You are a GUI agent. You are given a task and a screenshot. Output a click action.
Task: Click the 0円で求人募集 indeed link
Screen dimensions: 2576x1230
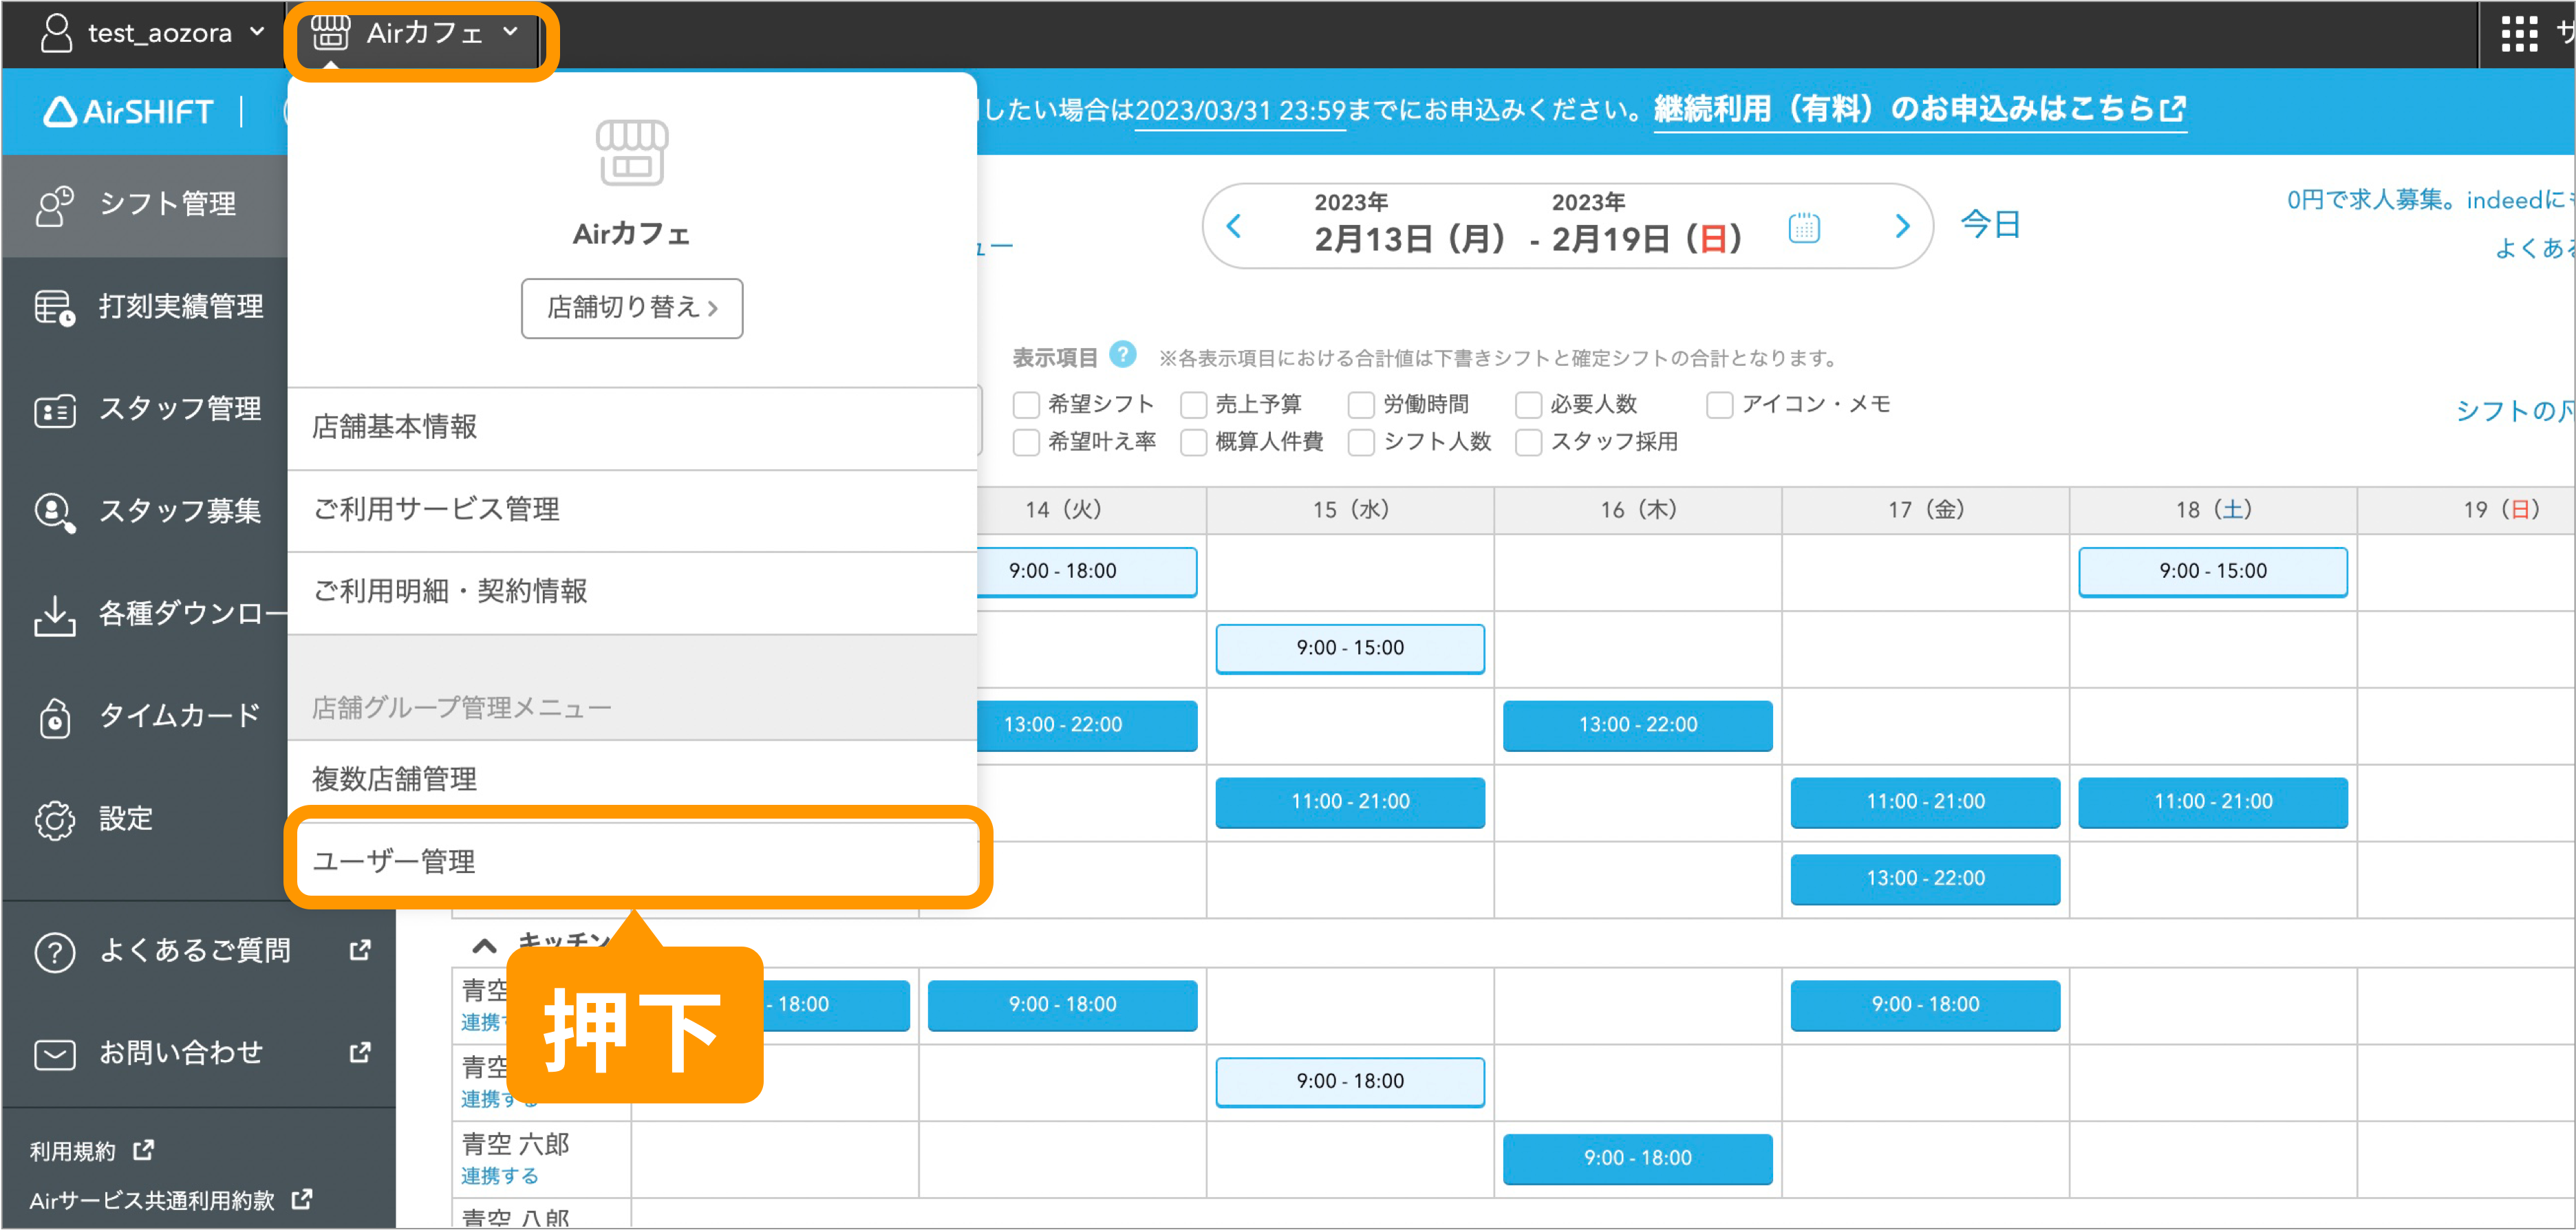(x=2430, y=200)
